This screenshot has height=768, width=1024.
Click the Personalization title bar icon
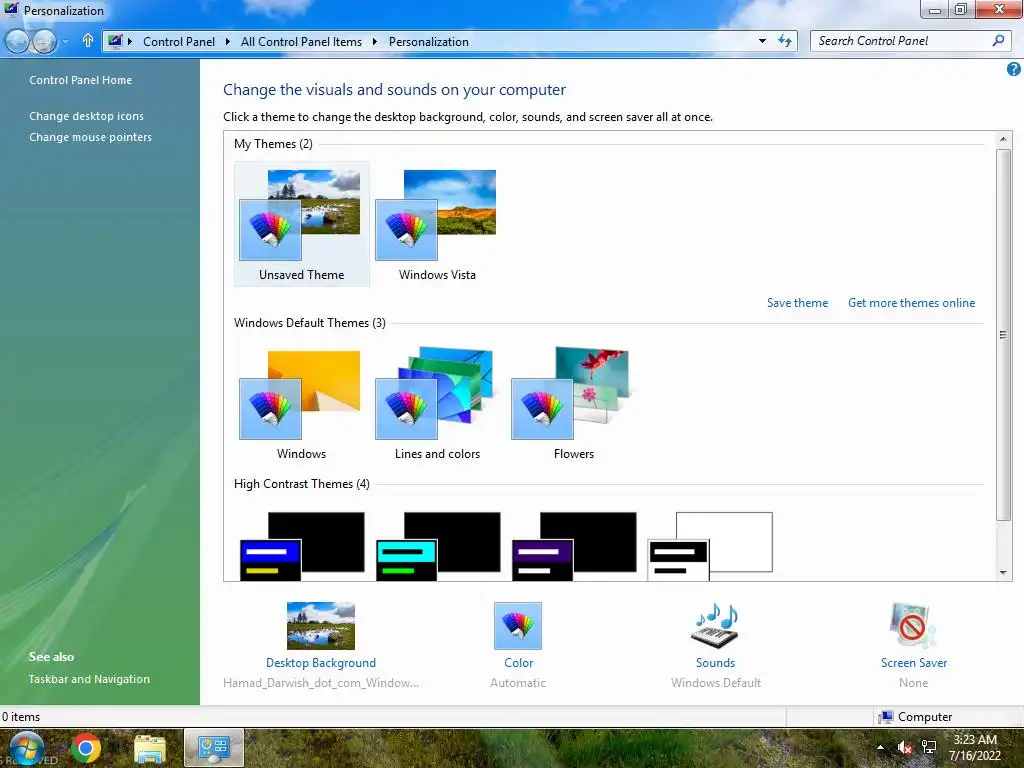tap(11, 10)
